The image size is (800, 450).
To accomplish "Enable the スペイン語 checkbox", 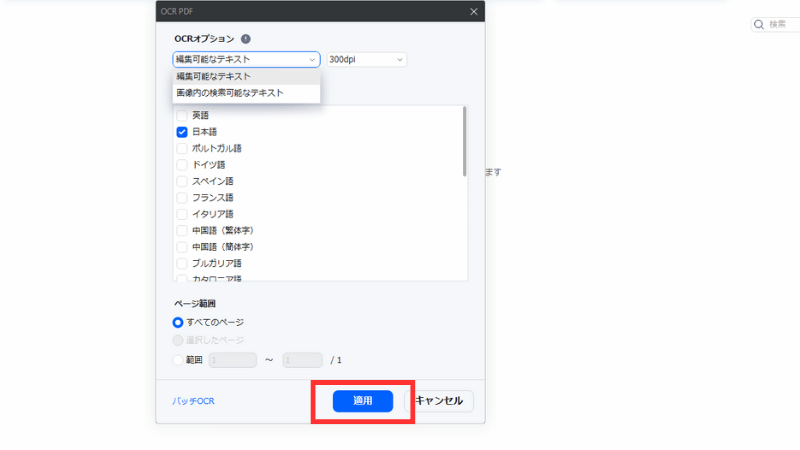I will click(x=182, y=181).
